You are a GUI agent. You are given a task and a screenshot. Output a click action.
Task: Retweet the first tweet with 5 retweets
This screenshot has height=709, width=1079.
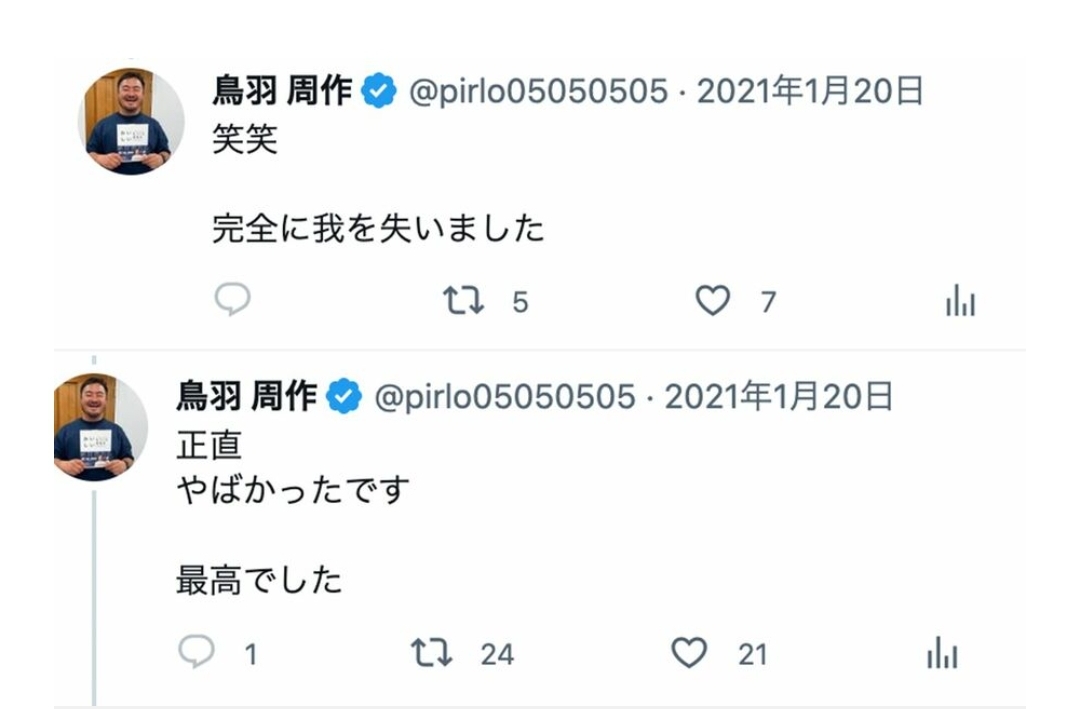click(x=463, y=301)
